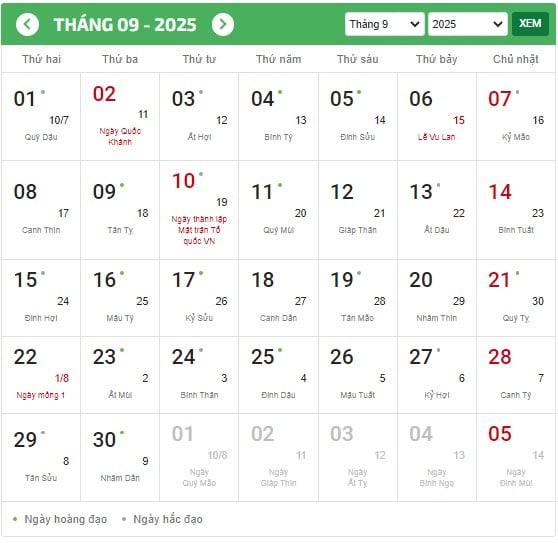558x543 pixels.
Task: Select September 01 Quý Dậu cell
Action: (x=41, y=116)
